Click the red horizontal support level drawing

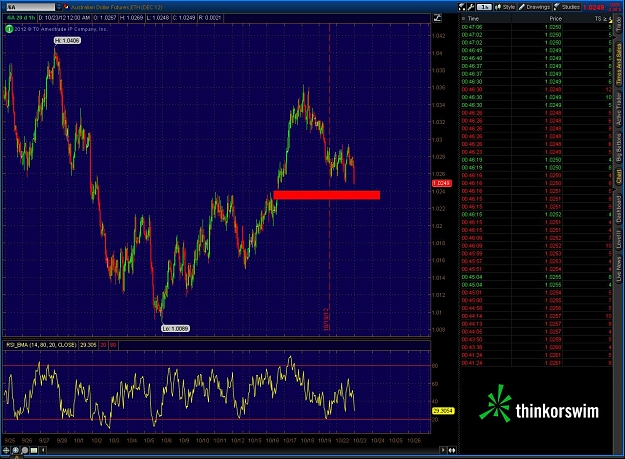(x=326, y=195)
